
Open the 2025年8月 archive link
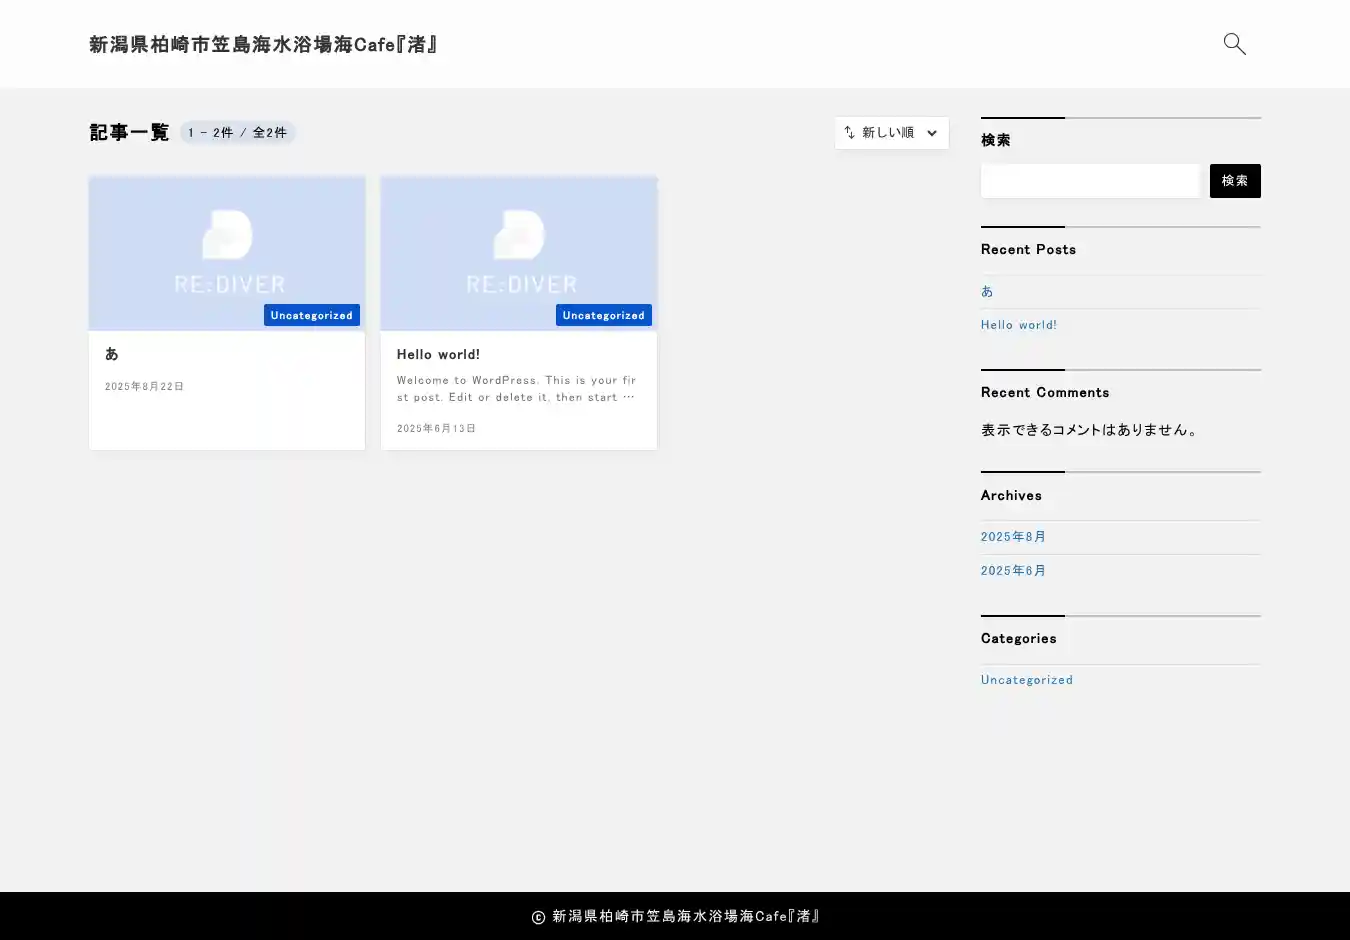1013,537
